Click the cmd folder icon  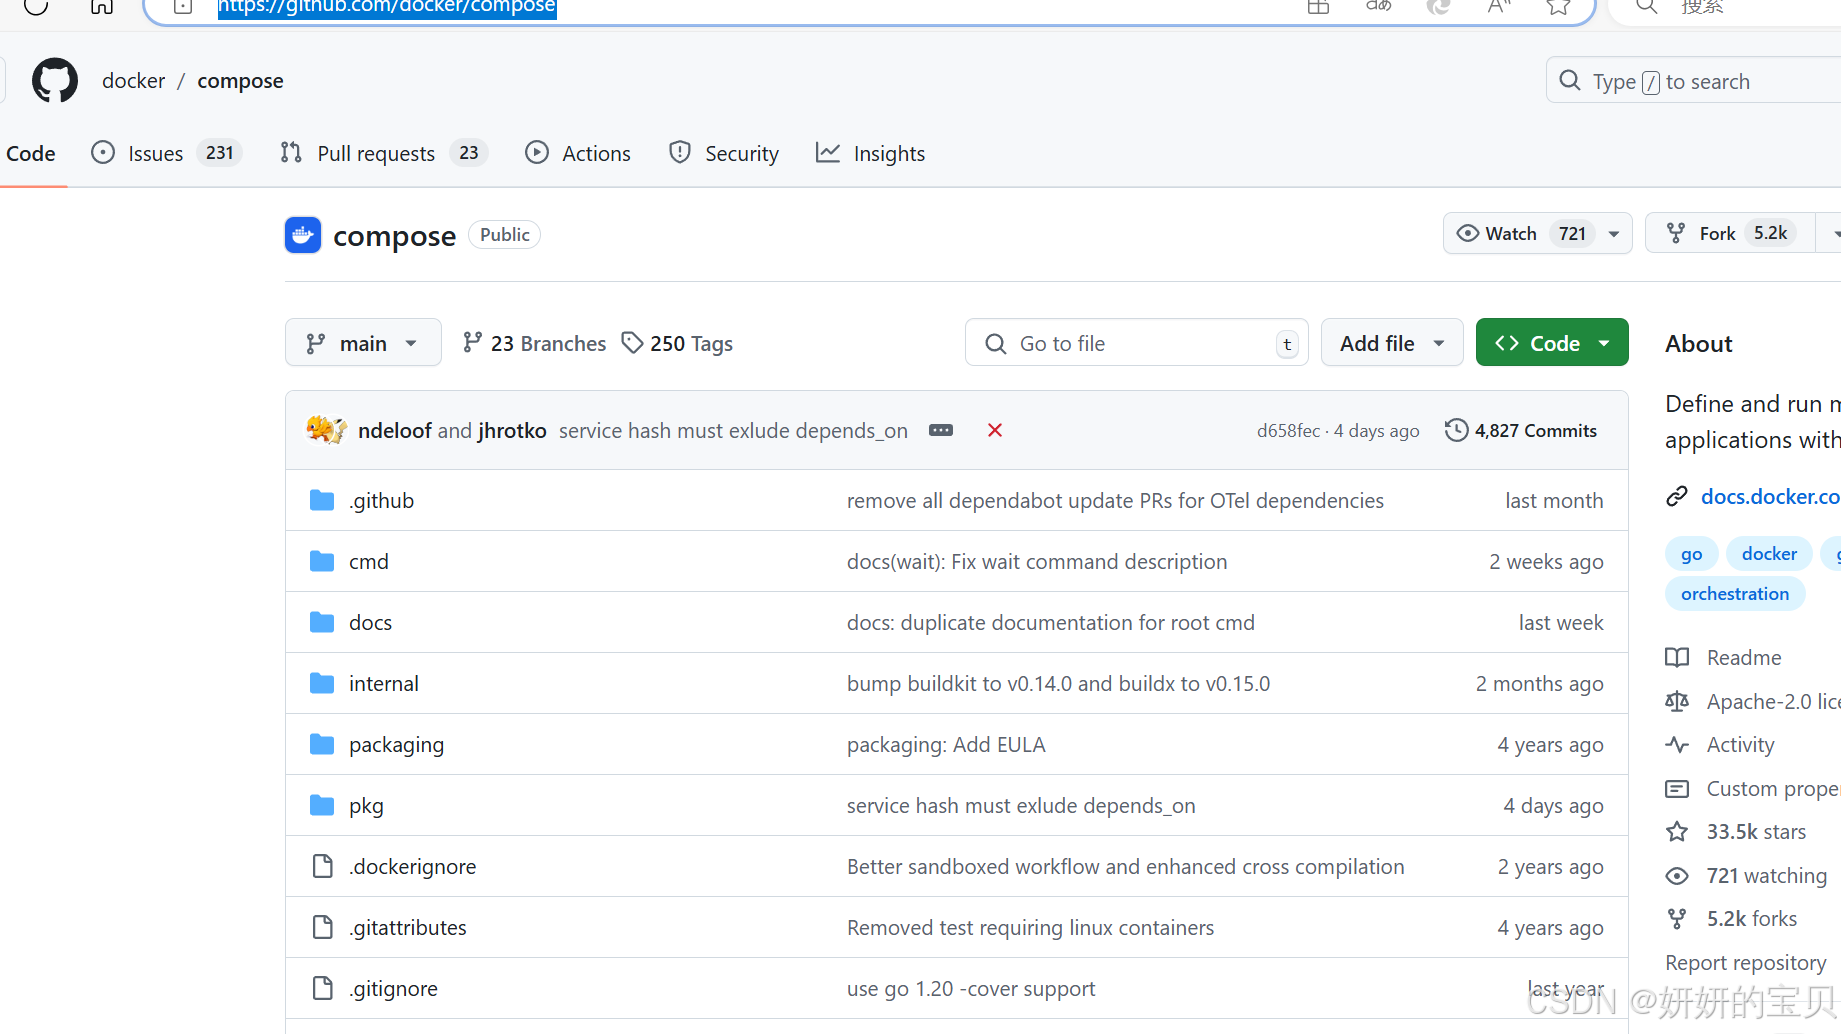click(x=322, y=561)
